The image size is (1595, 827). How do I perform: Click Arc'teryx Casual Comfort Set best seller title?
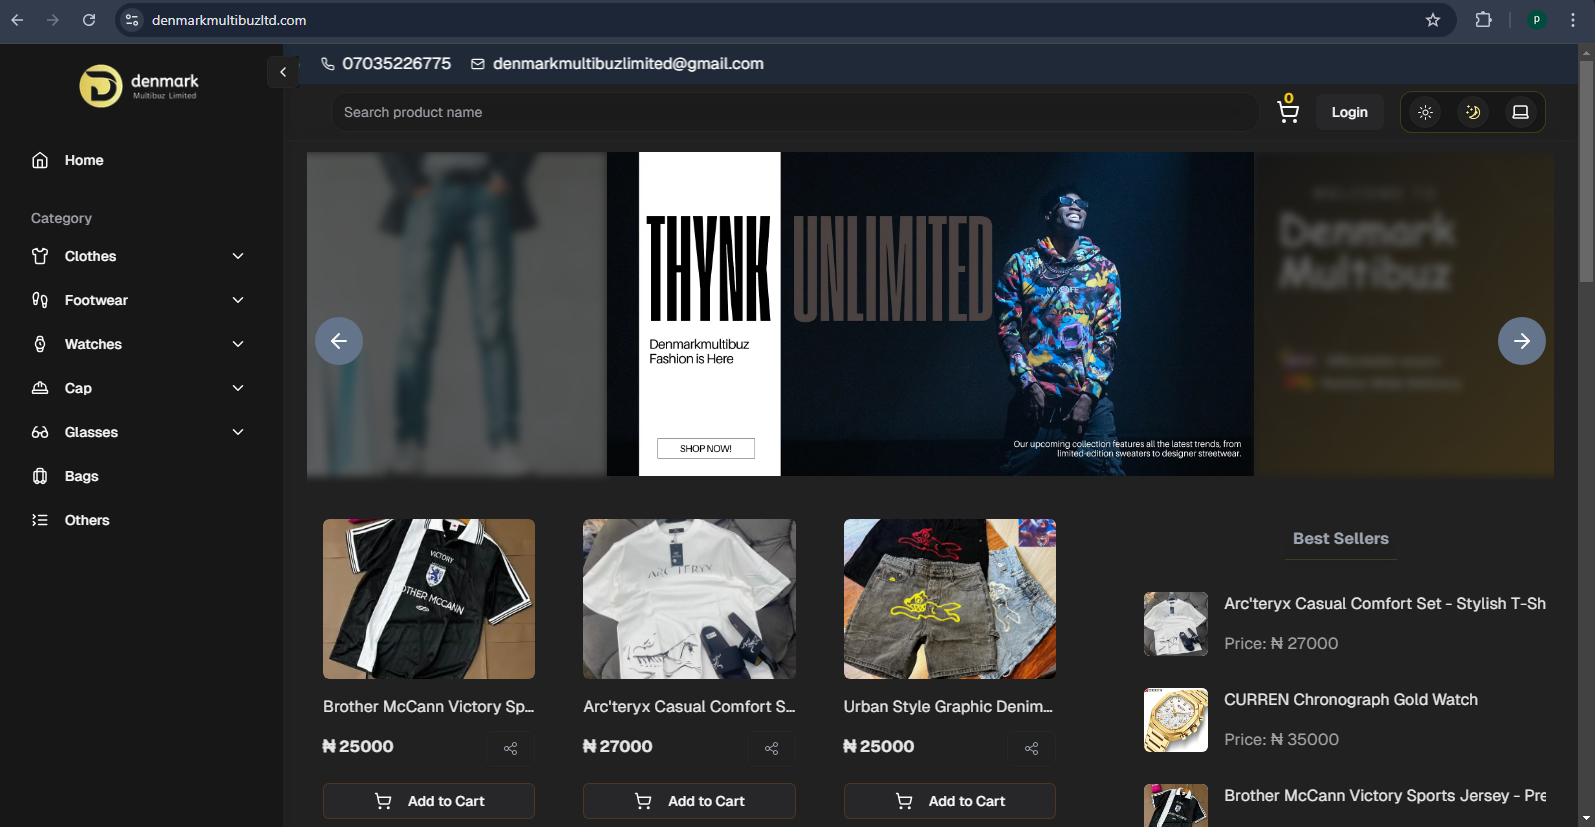[x=1385, y=603]
